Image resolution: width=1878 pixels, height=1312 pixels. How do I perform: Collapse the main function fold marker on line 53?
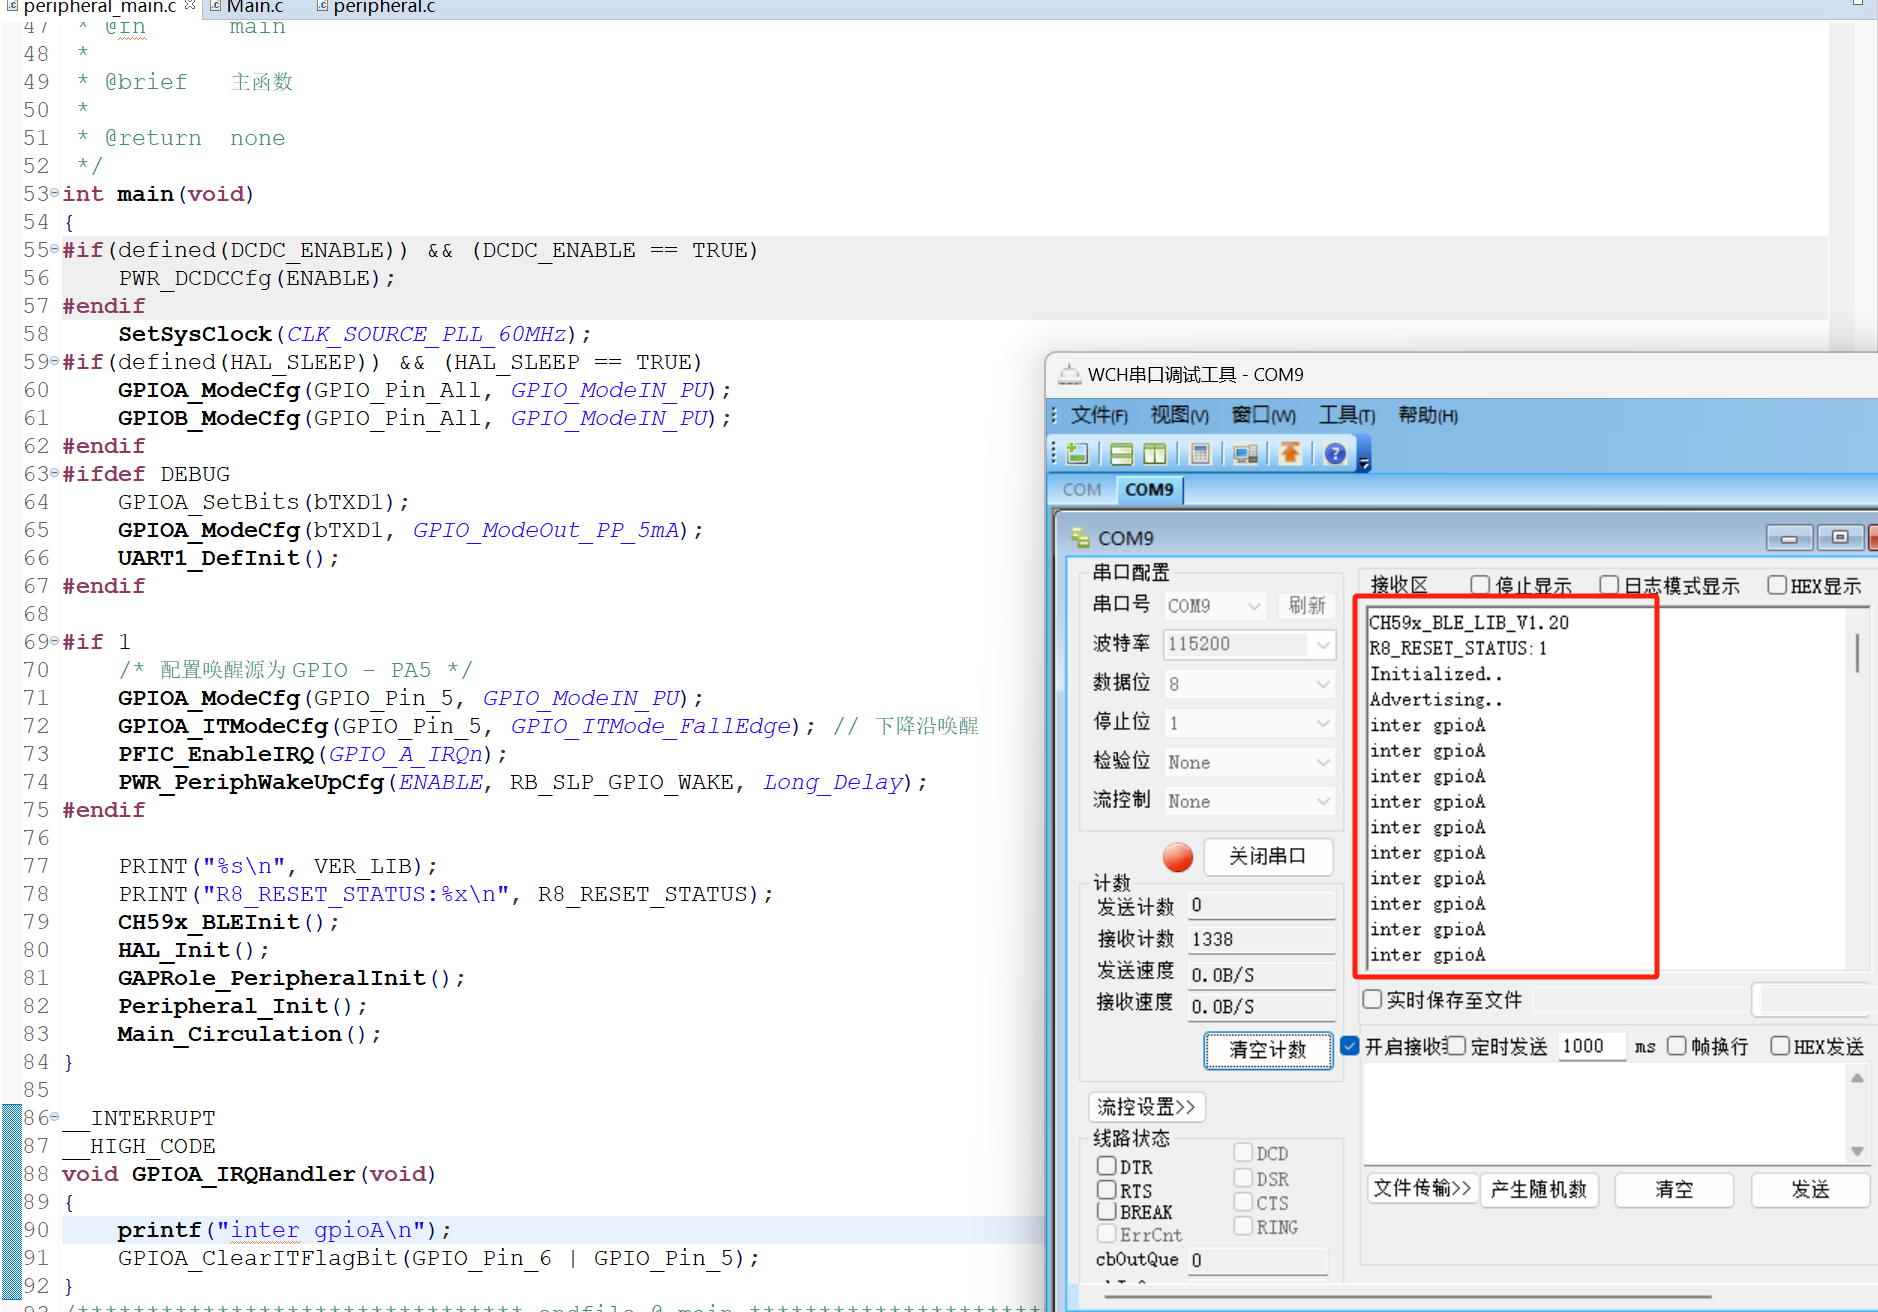pyautogui.click(x=54, y=192)
